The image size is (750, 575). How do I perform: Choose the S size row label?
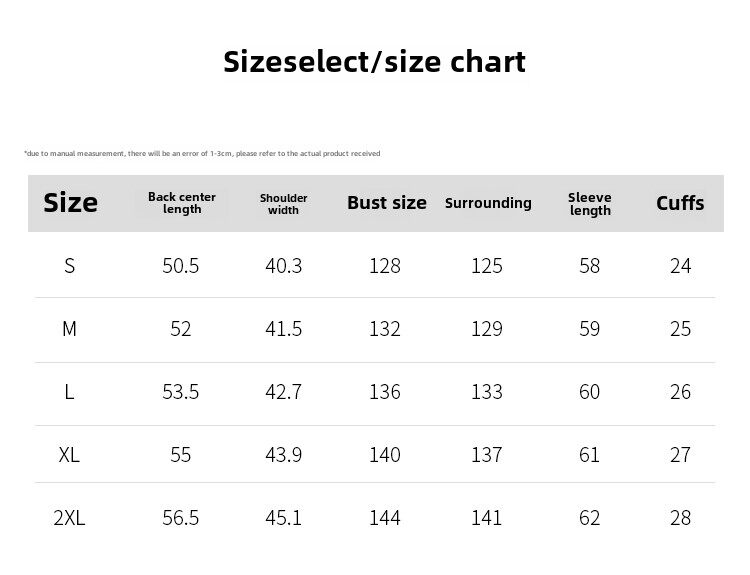(70, 266)
